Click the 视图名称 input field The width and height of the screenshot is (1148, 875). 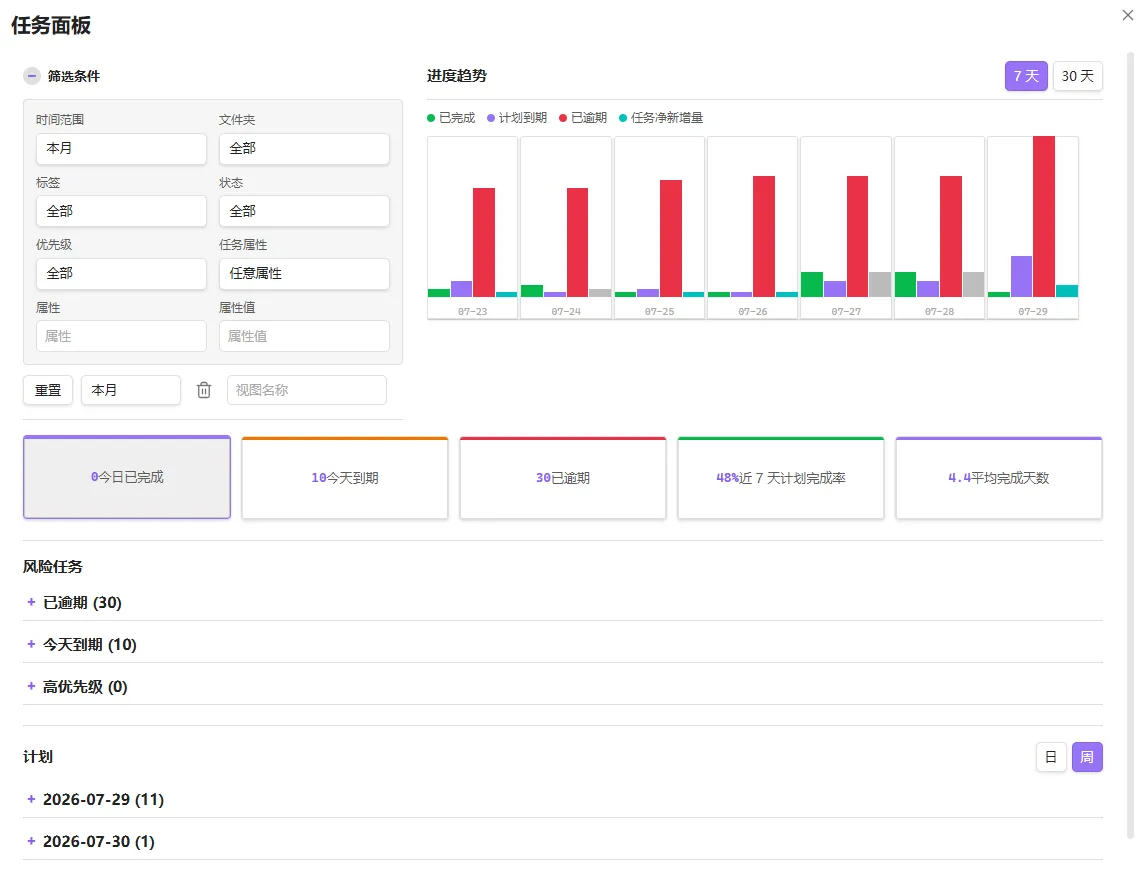point(307,390)
